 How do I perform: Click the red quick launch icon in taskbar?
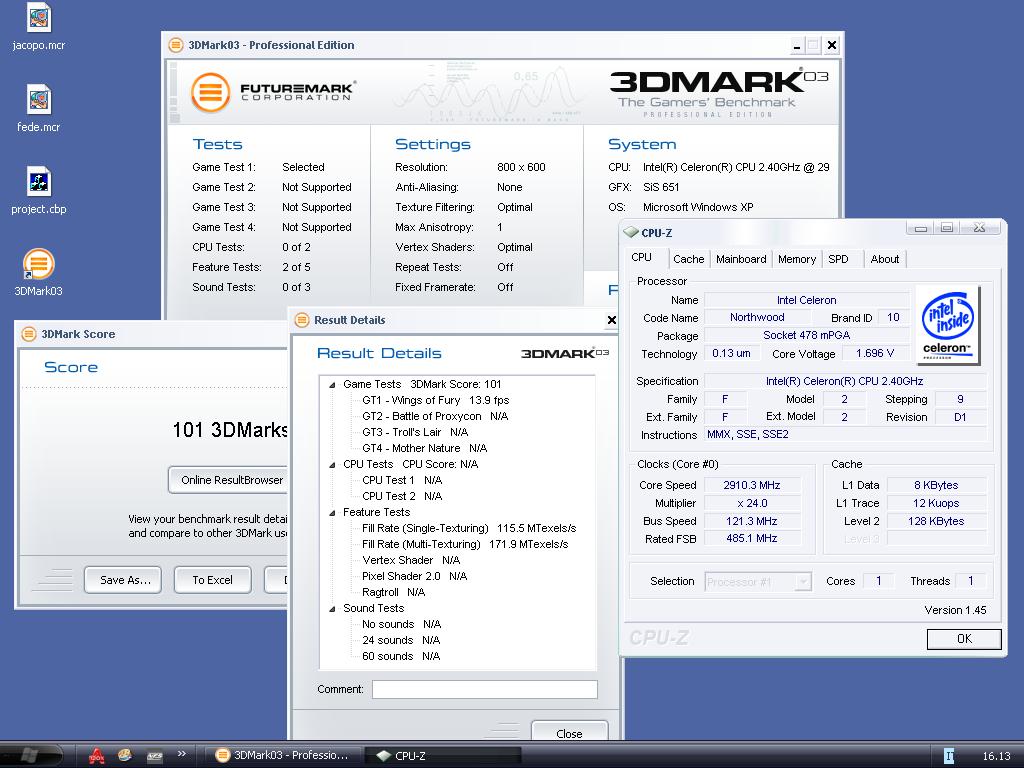click(97, 756)
